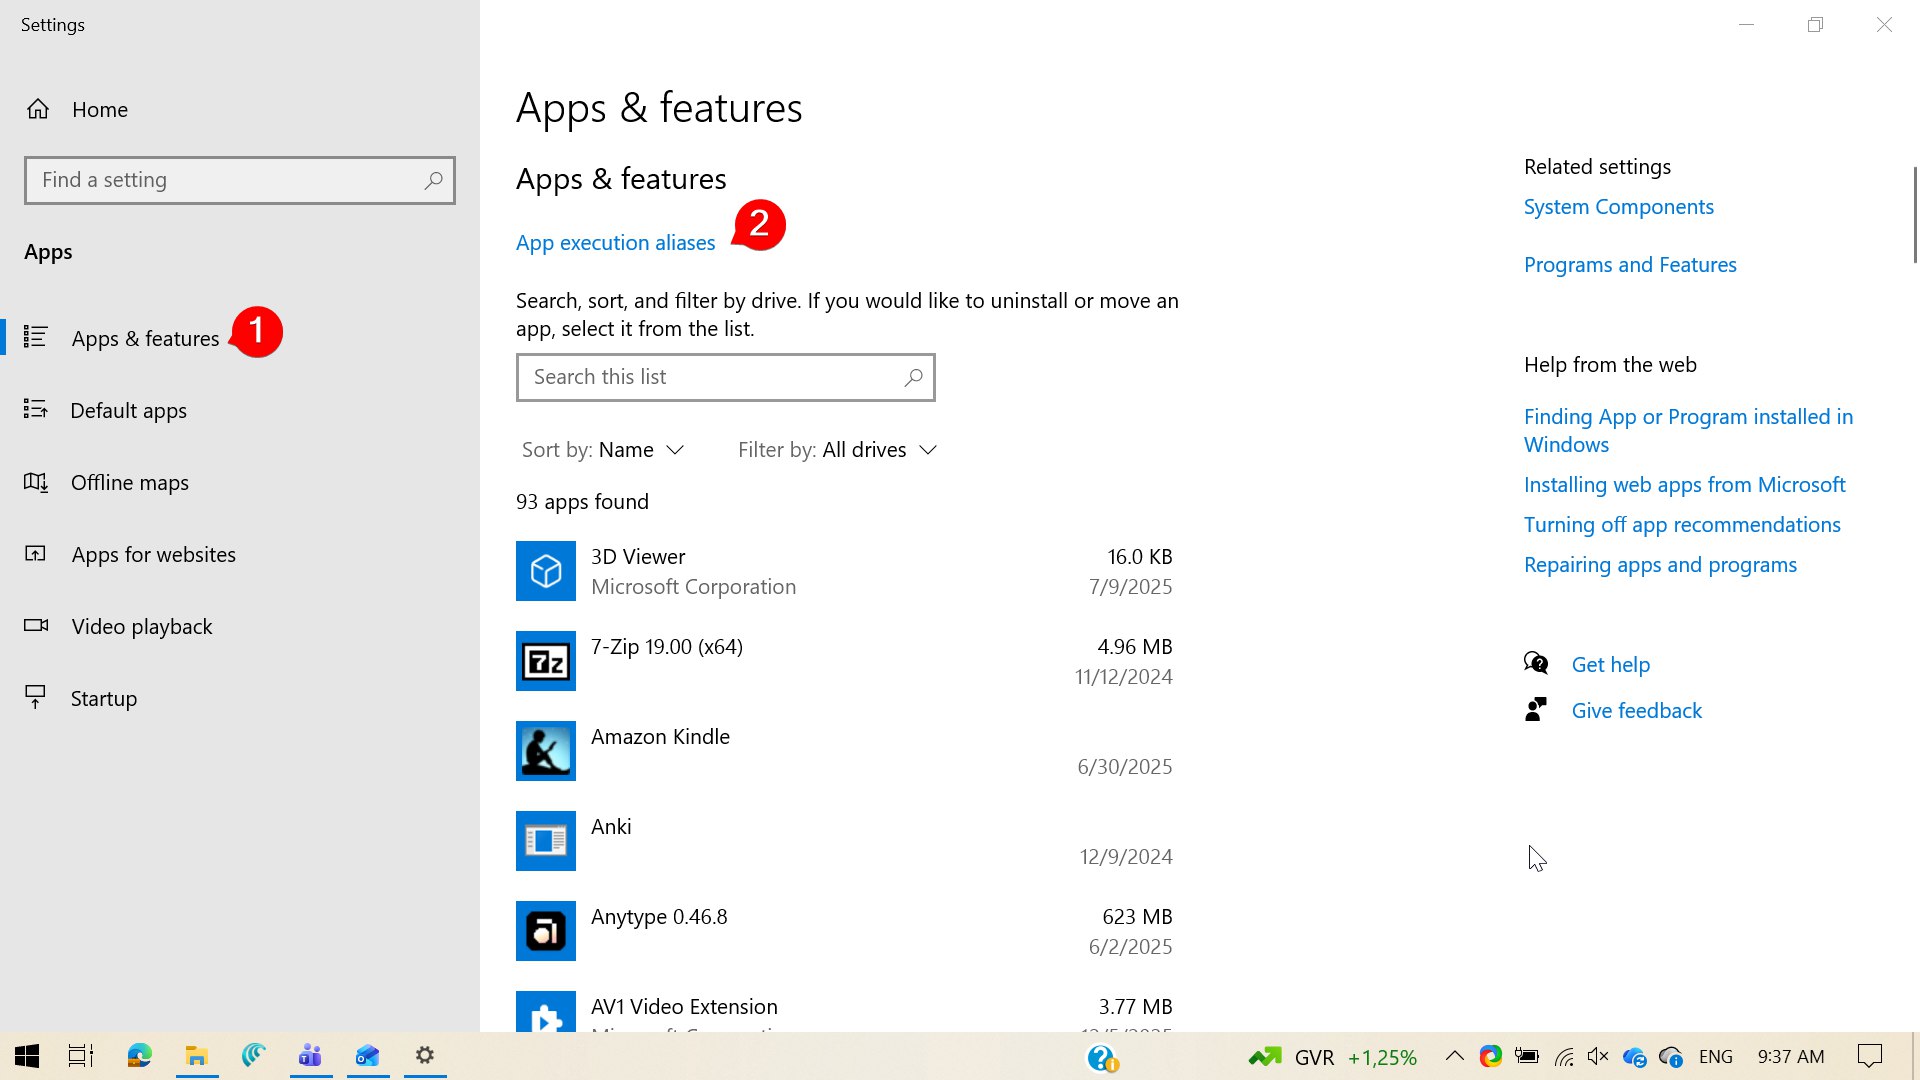The height and width of the screenshot is (1080, 1920).
Task: Click the muted volume tray icon
Action: point(1598,1057)
